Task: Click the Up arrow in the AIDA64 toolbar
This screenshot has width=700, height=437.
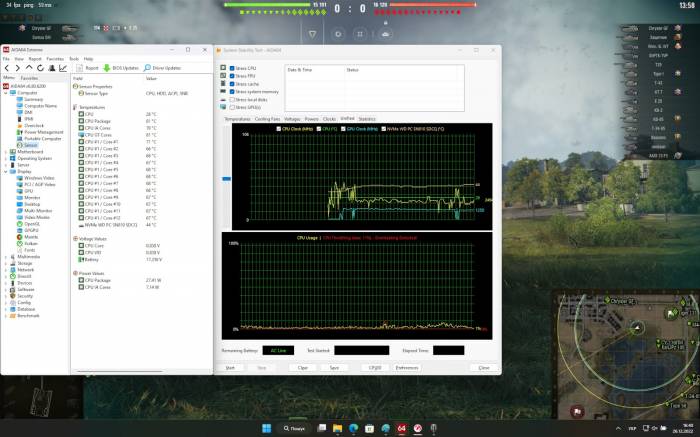Action: point(29,68)
